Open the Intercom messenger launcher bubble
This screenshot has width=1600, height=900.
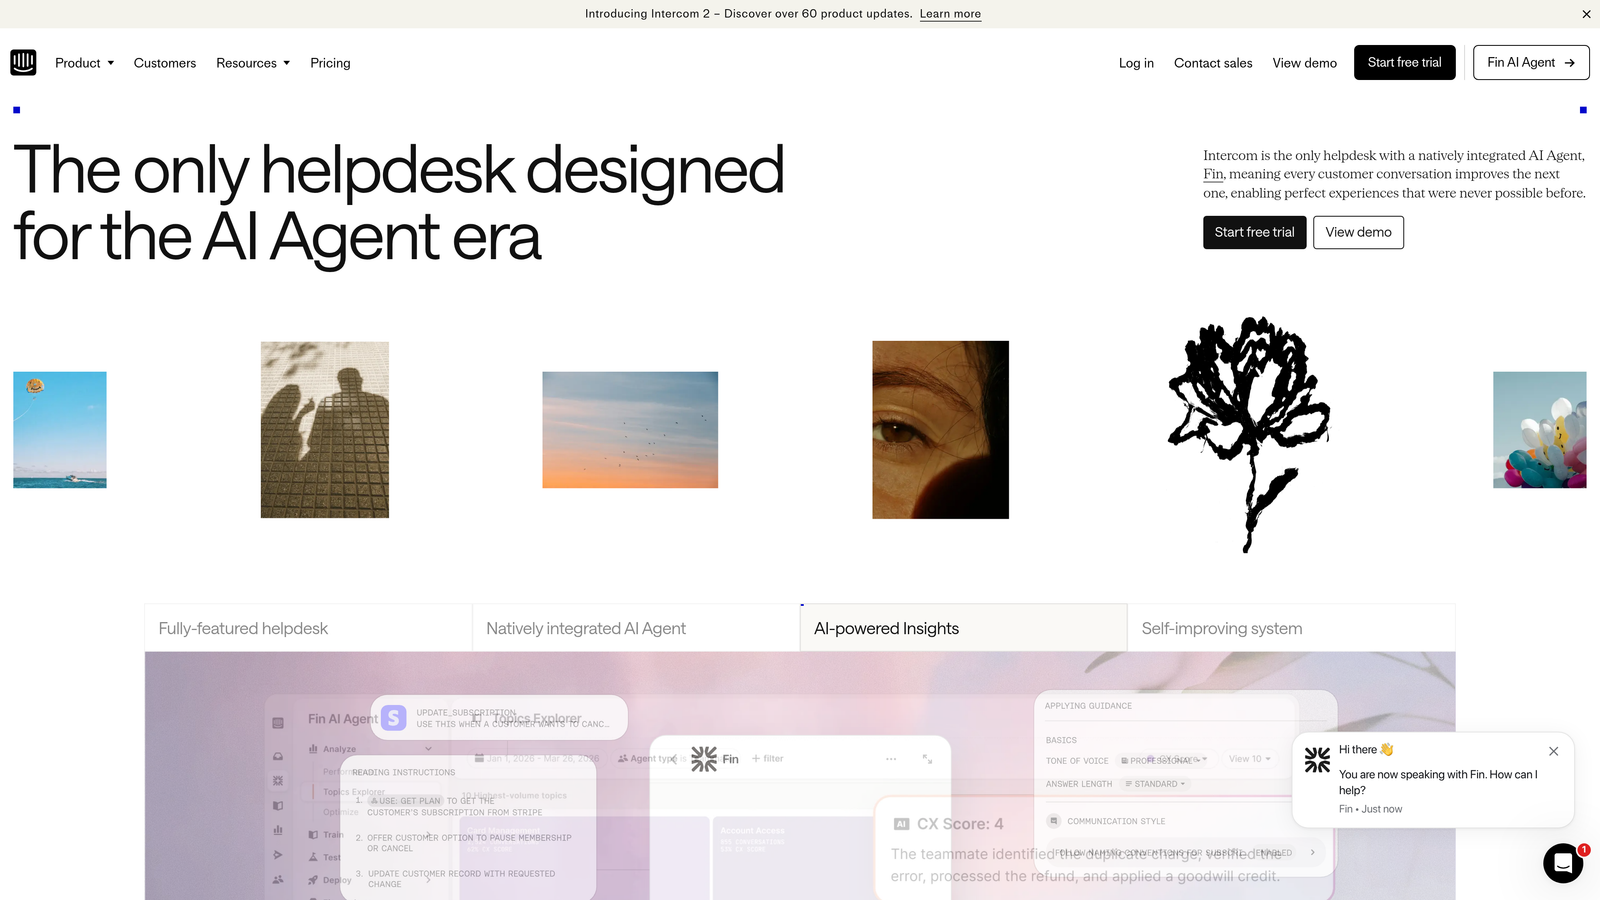tap(1563, 863)
